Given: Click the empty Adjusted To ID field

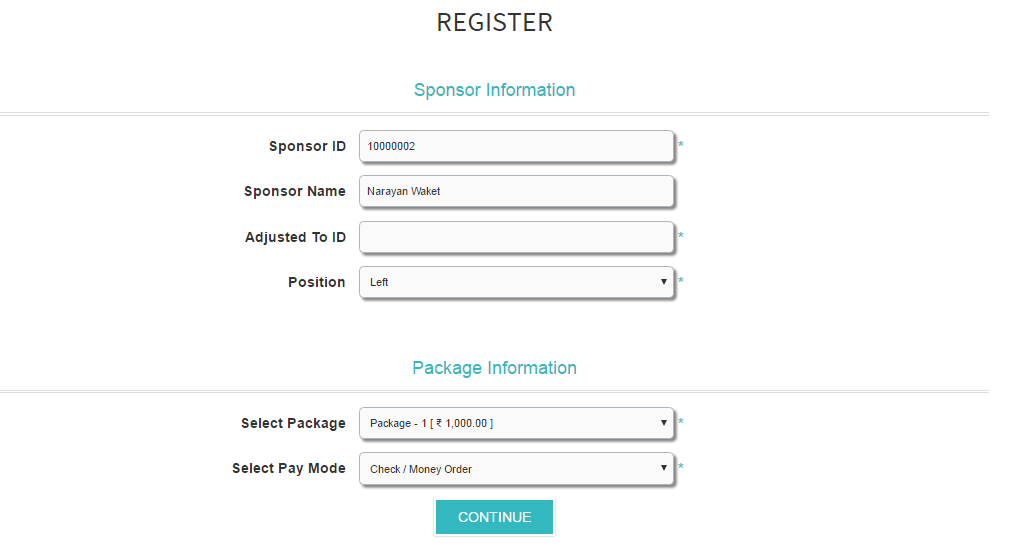Looking at the screenshot, I should click(516, 237).
